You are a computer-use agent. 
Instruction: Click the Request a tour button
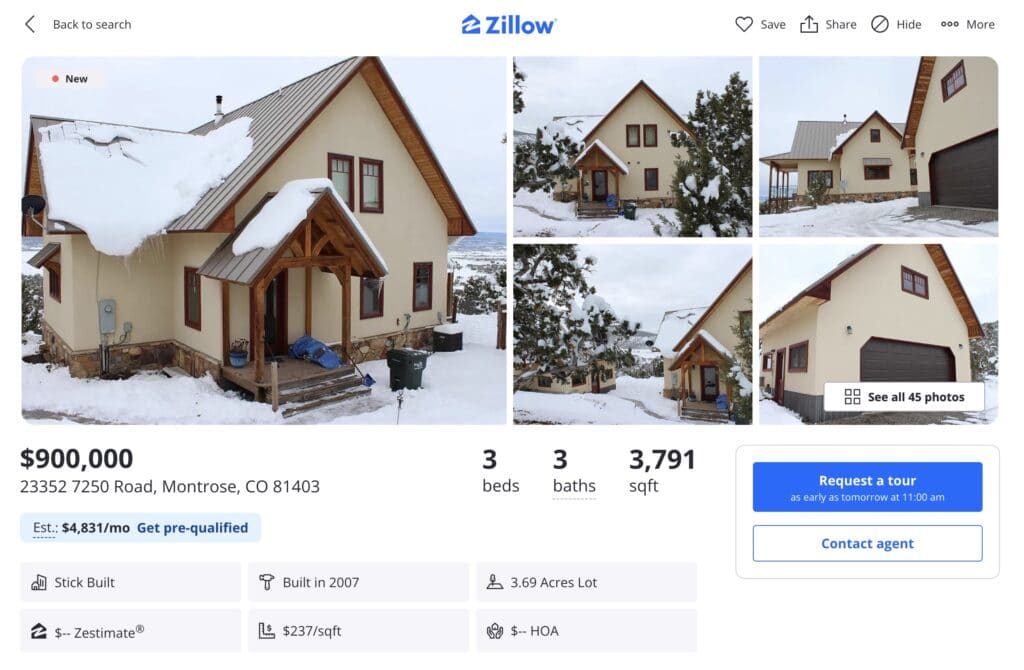867,487
